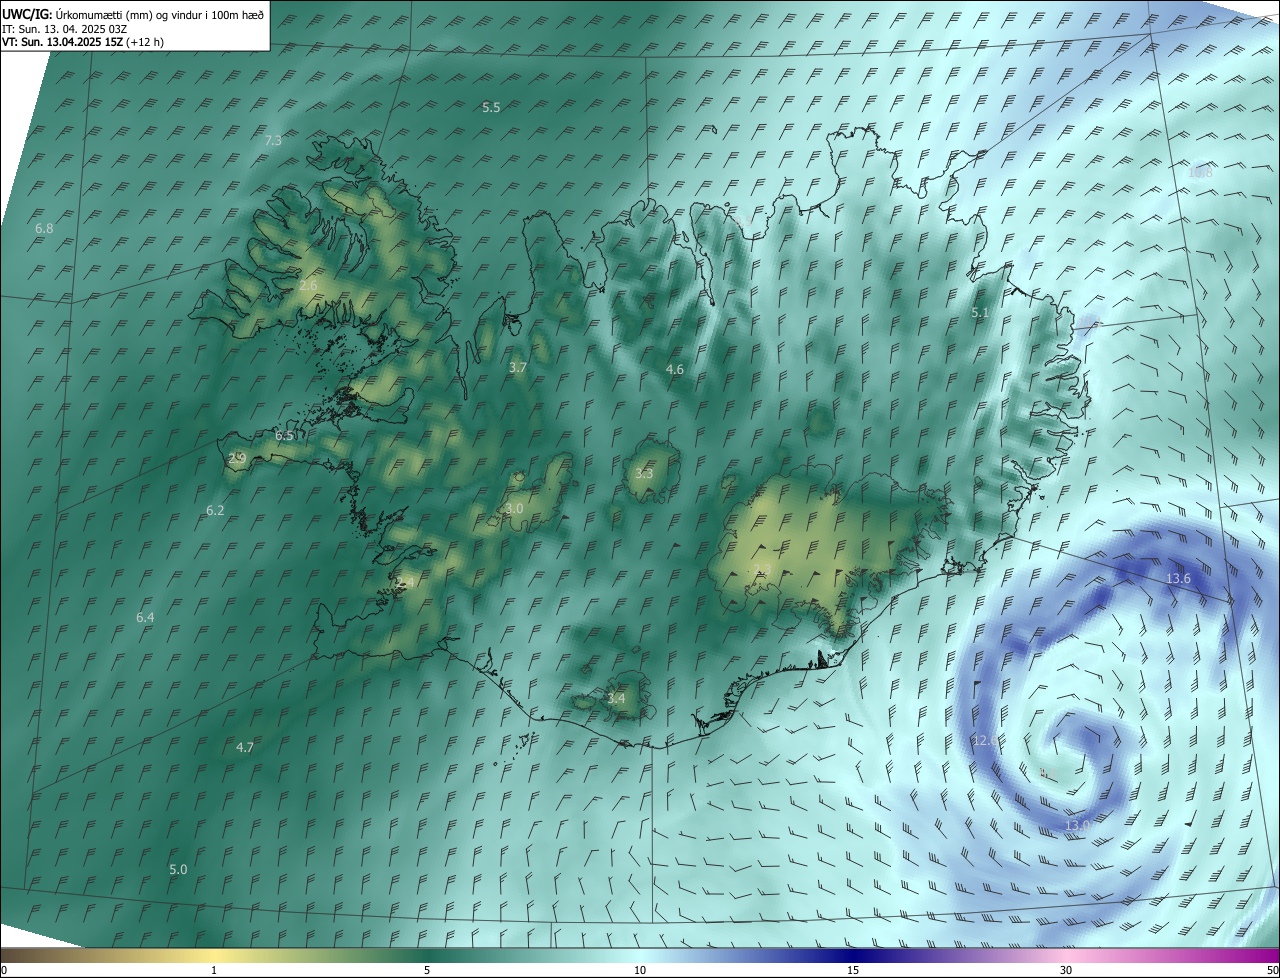Click the 3.0 value on Langjökull

pyautogui.click(x=514, y=509)
